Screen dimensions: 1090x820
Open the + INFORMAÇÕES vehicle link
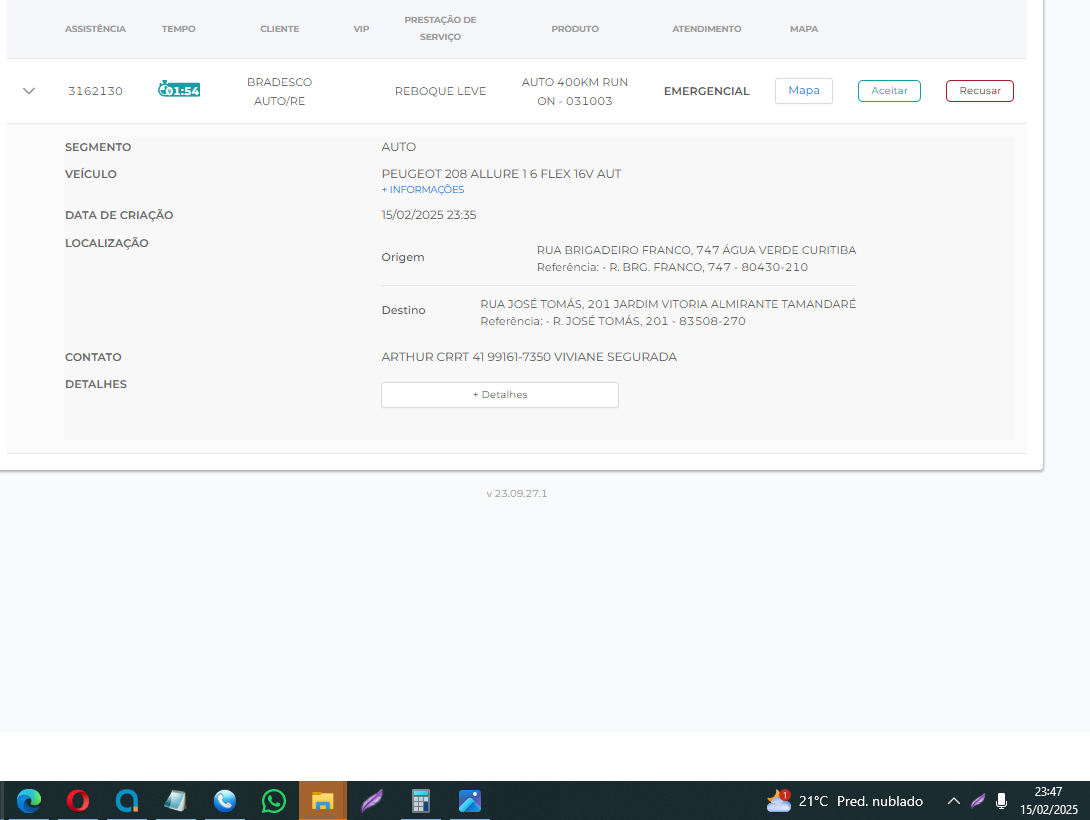(423, 190)
